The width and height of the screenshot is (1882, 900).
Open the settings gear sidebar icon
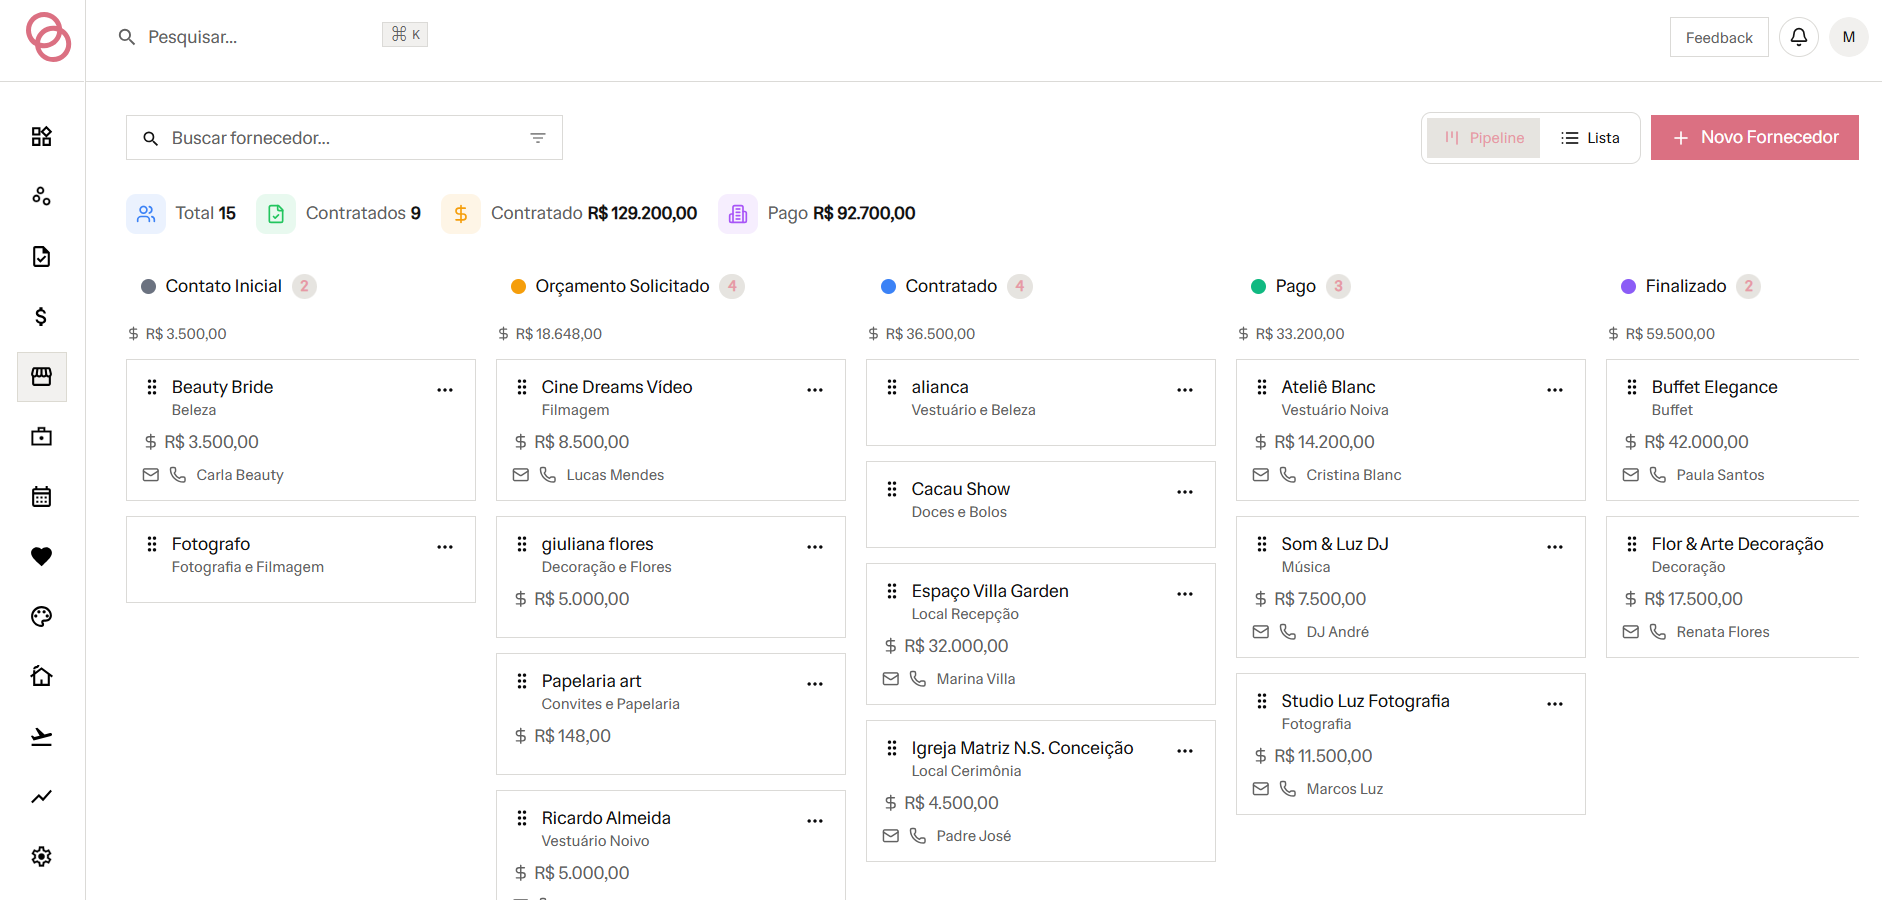pyautogui.click(x=41, y=856)
